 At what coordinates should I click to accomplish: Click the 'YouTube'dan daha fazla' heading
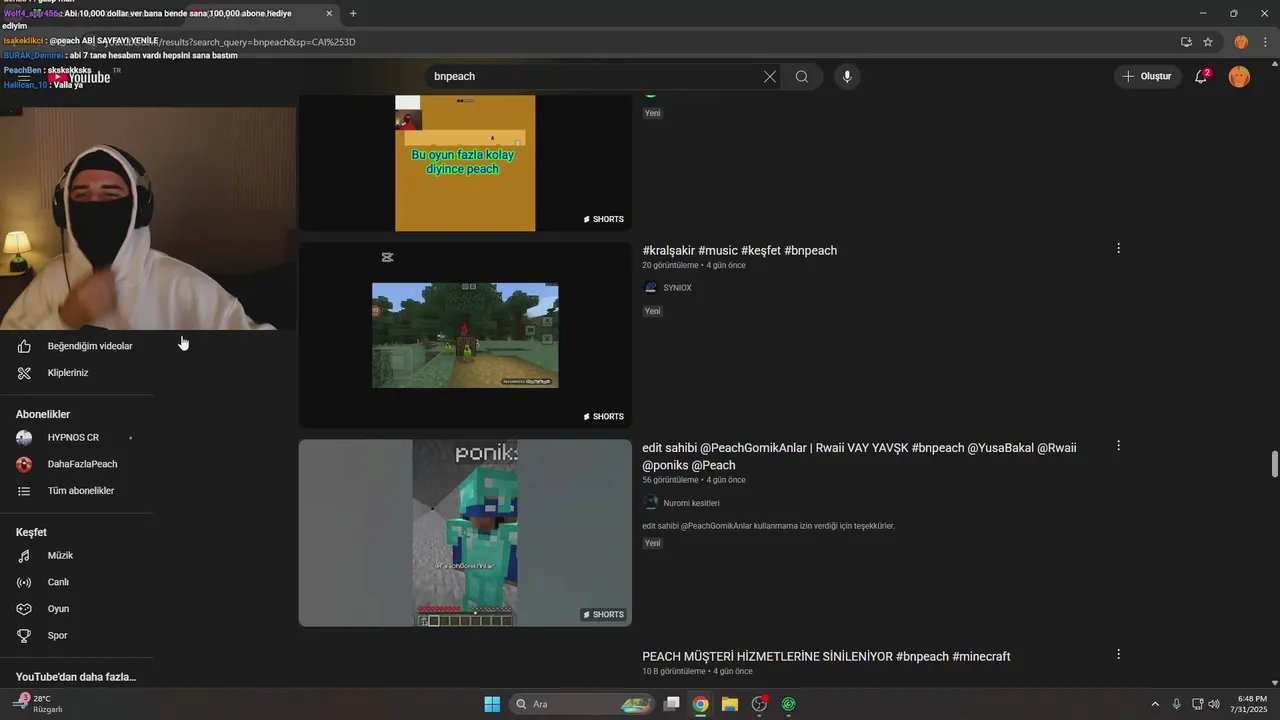point(76,677)
